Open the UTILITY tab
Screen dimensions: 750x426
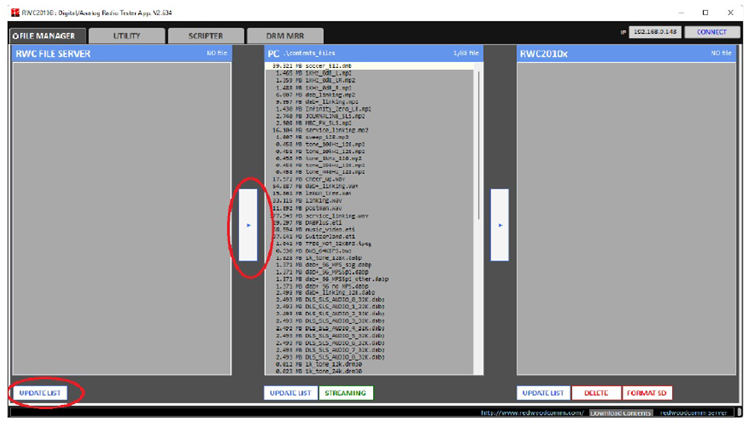point(127,36)
